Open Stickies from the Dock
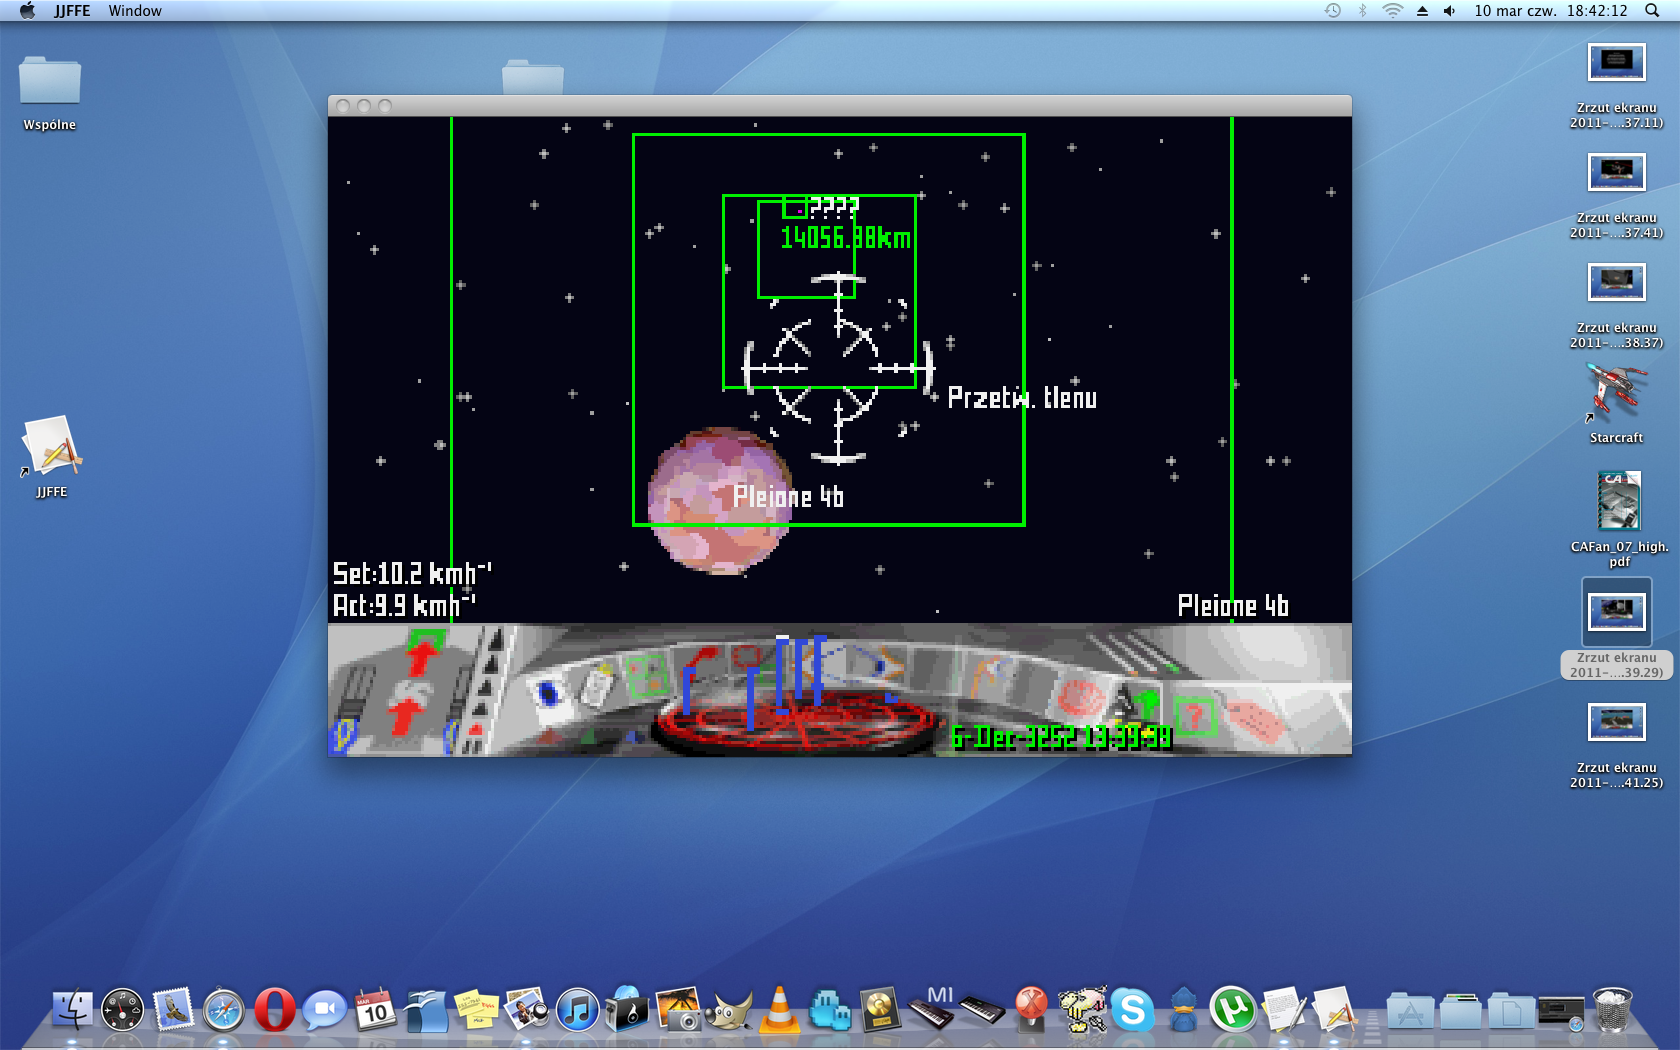This screenshot has height=1050, width=1680. point(477,1010)
